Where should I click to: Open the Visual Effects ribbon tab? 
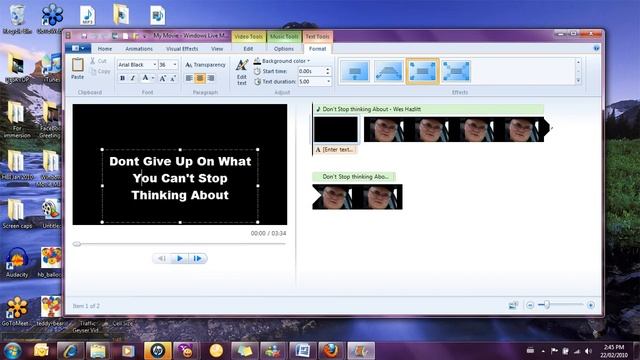tap(182, 49)
